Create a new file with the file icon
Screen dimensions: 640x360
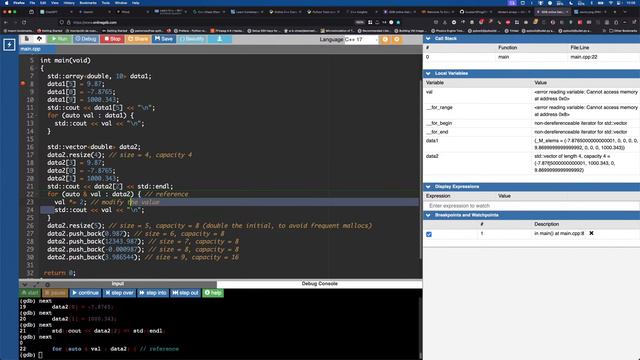(x=27, y=39)
